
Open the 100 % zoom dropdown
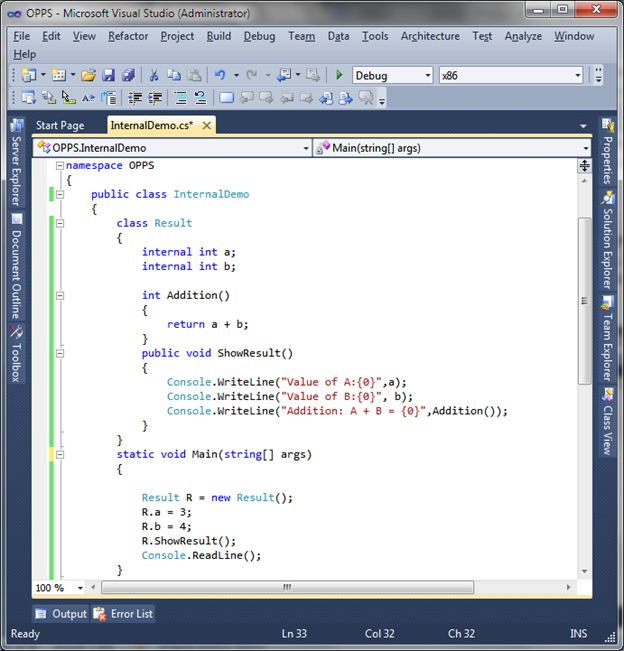pos(80,588)
